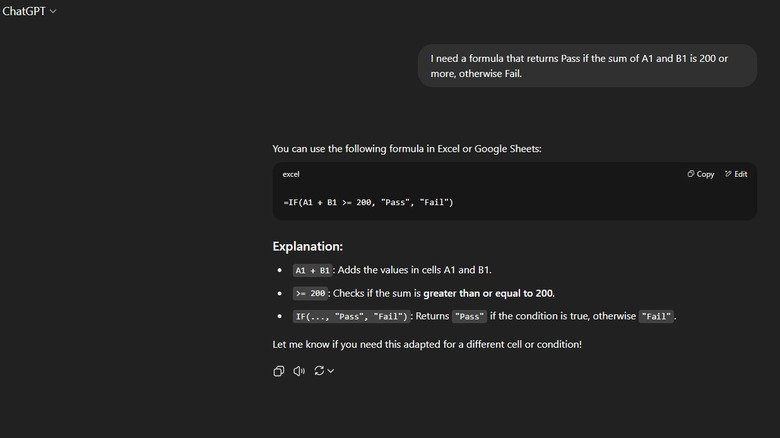Click "Adds the values in cells A1 and B1" text
The height and width of the screenshot is (438, 780).
[x=413, y=270]
